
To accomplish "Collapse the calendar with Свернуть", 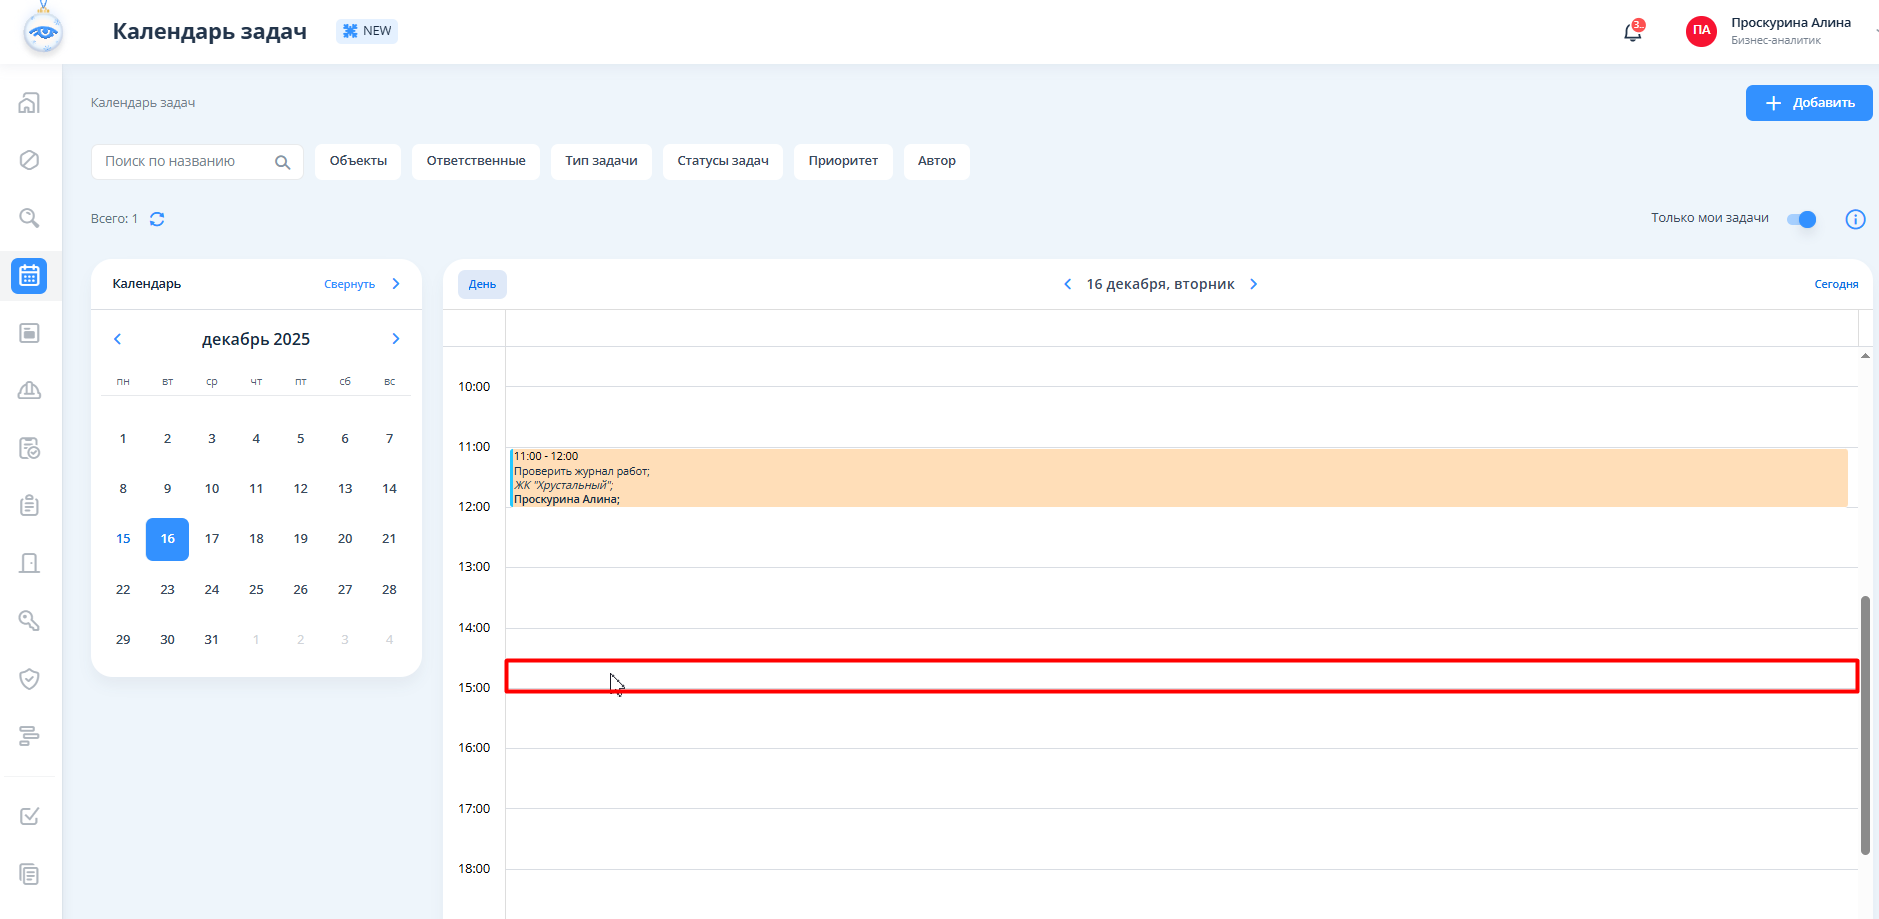I will 349,284.
